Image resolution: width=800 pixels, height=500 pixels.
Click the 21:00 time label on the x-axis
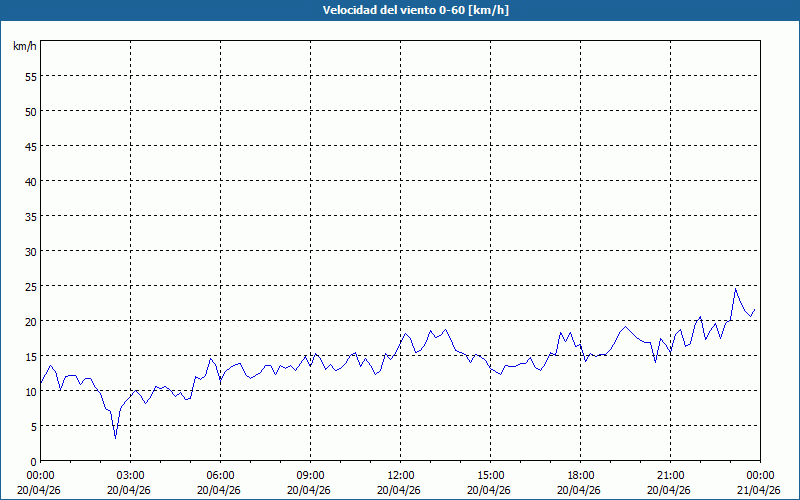click(670, 475)
